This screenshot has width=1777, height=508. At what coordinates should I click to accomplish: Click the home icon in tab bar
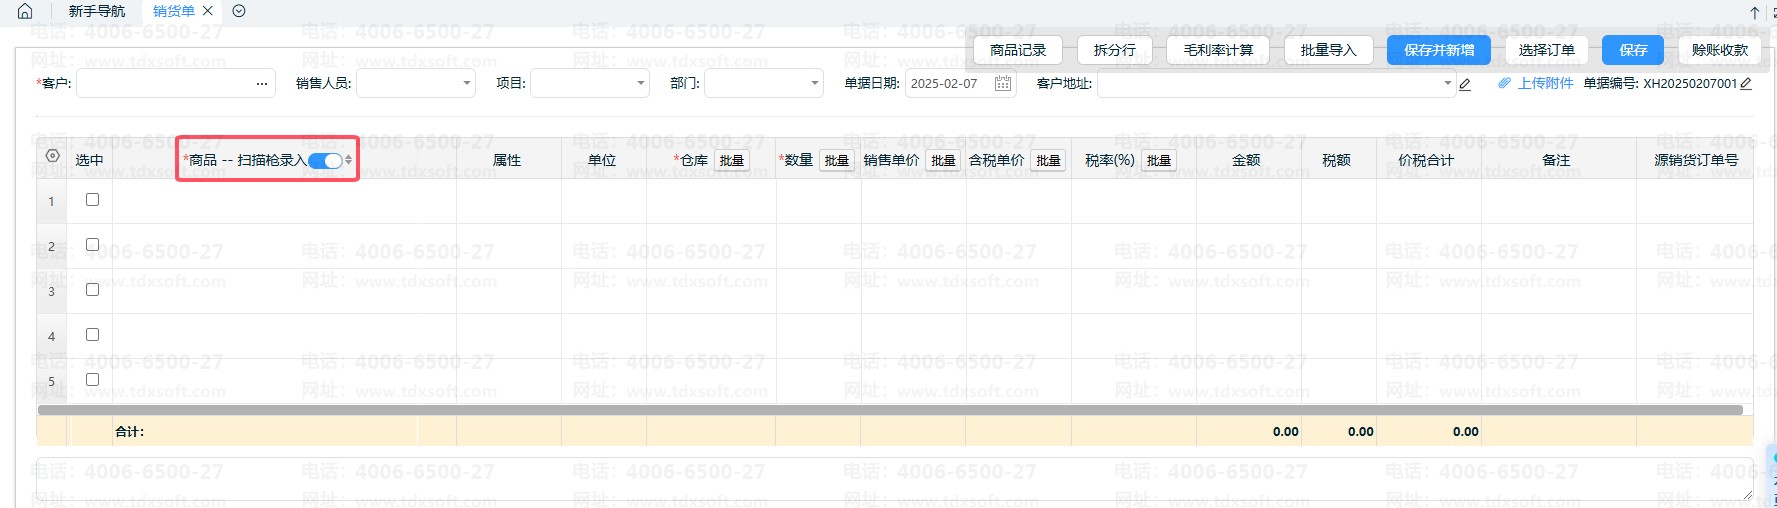(25, 11)
